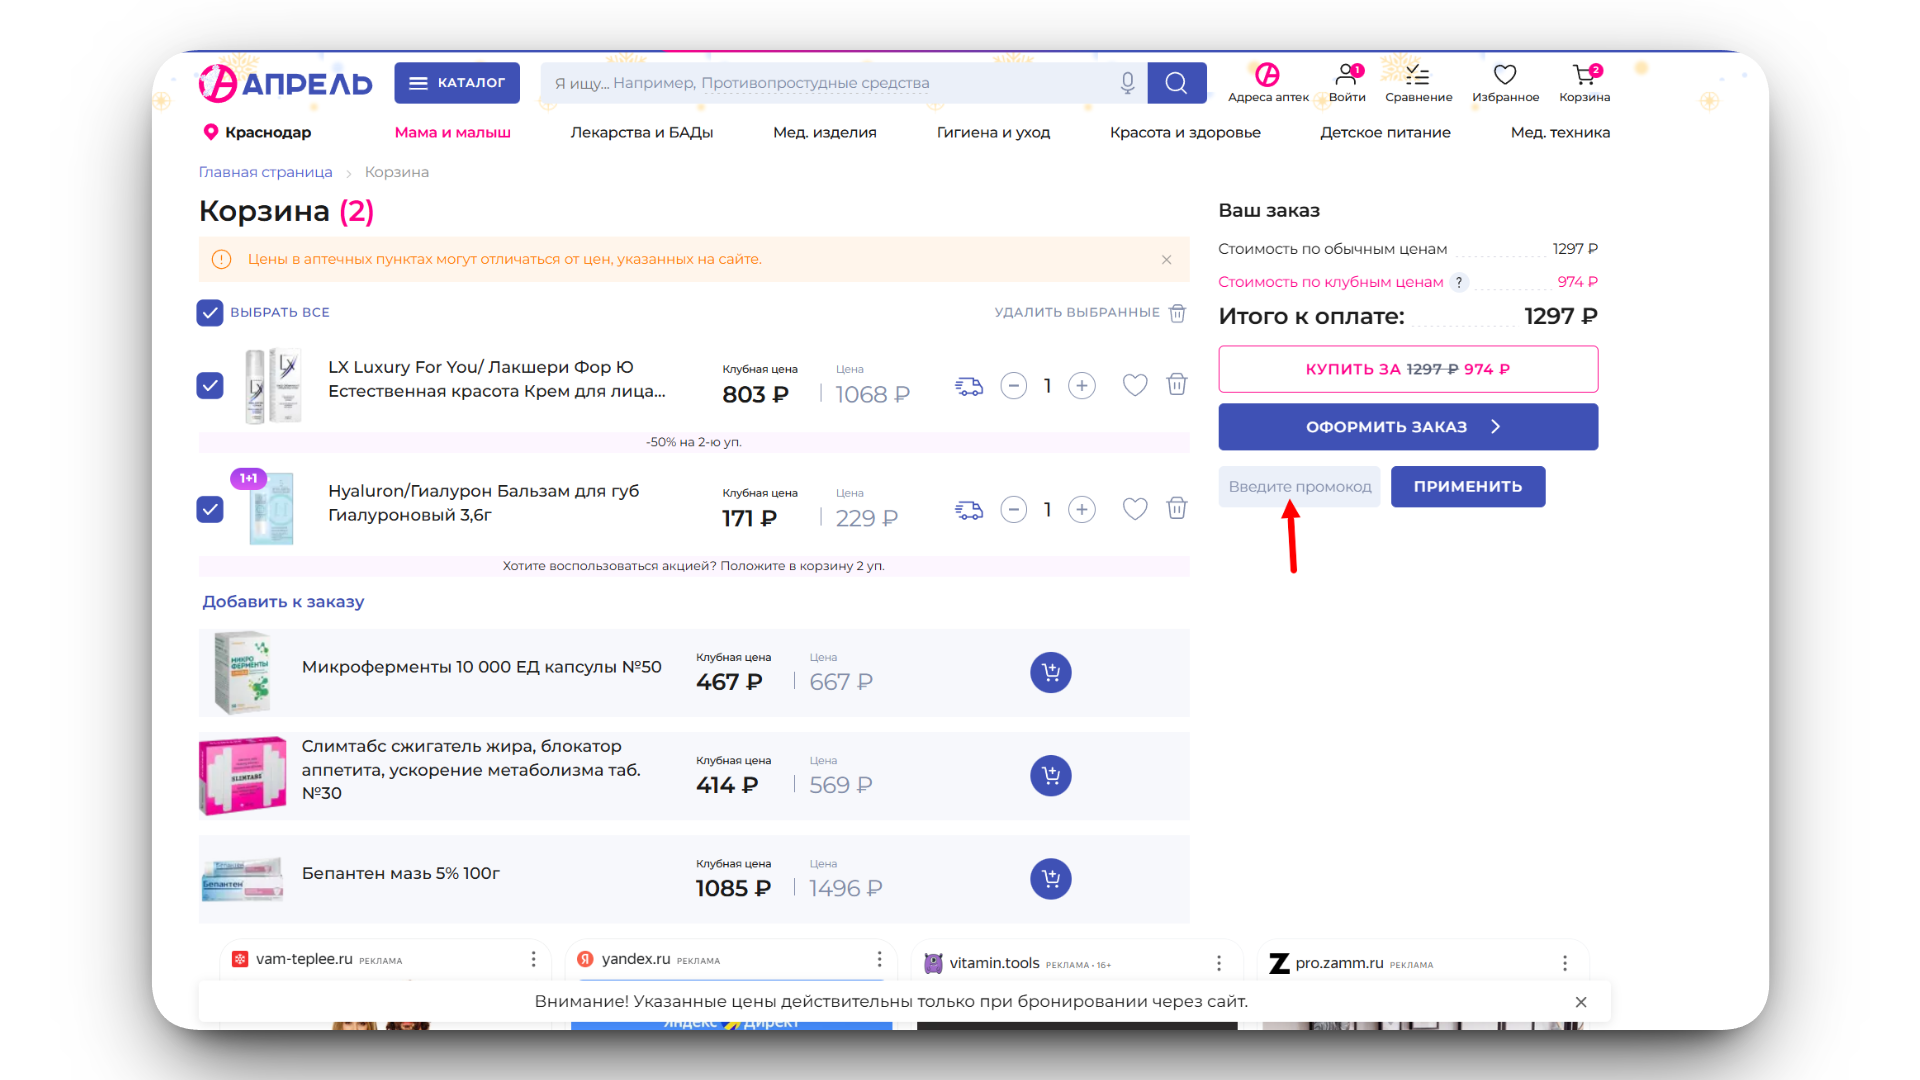
Task: Add Микроферменты capsules to cart
Action: (x=1050, y=672)
